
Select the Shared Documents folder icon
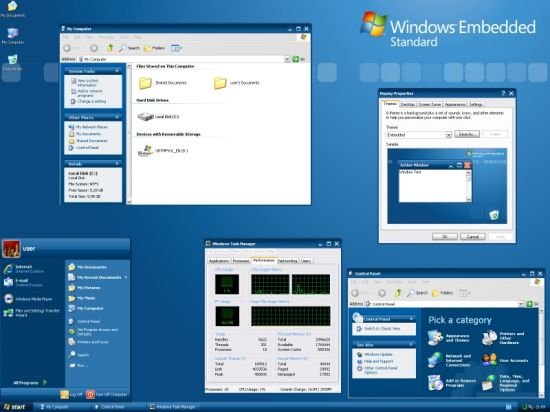(x=145, y=83)
